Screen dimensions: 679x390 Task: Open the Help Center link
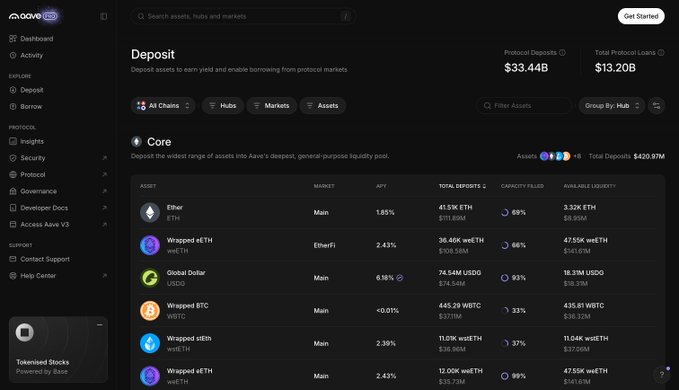tap(58, 276)
